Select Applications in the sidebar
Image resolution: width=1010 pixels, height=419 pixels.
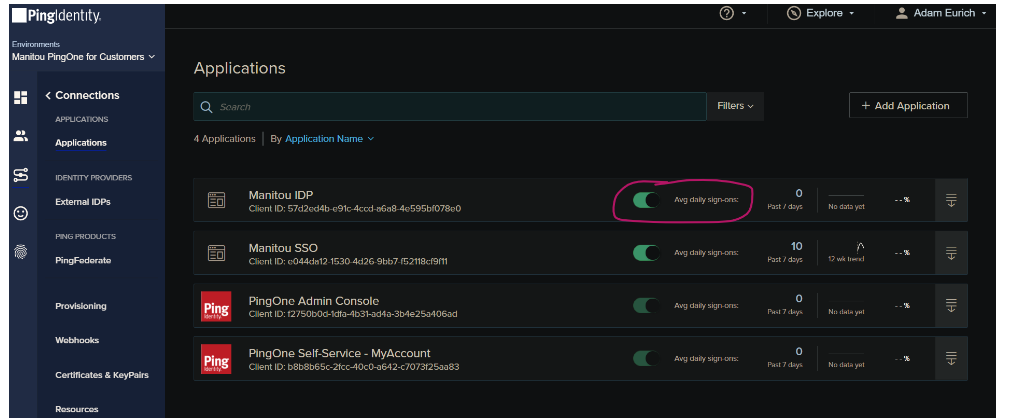pyautogui.click(x=81, y=143)
